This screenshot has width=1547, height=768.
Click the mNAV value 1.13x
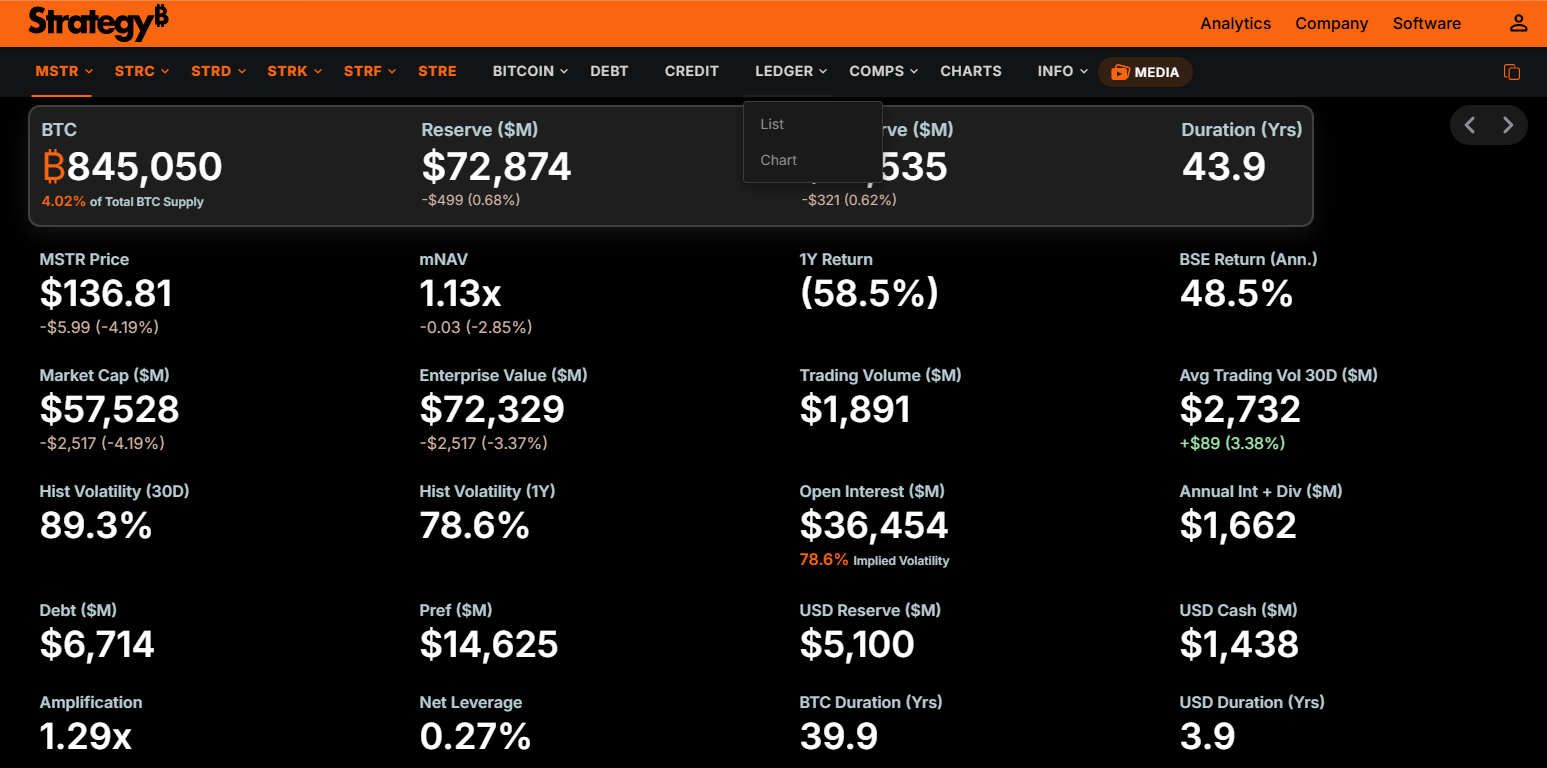coord(461,293)
